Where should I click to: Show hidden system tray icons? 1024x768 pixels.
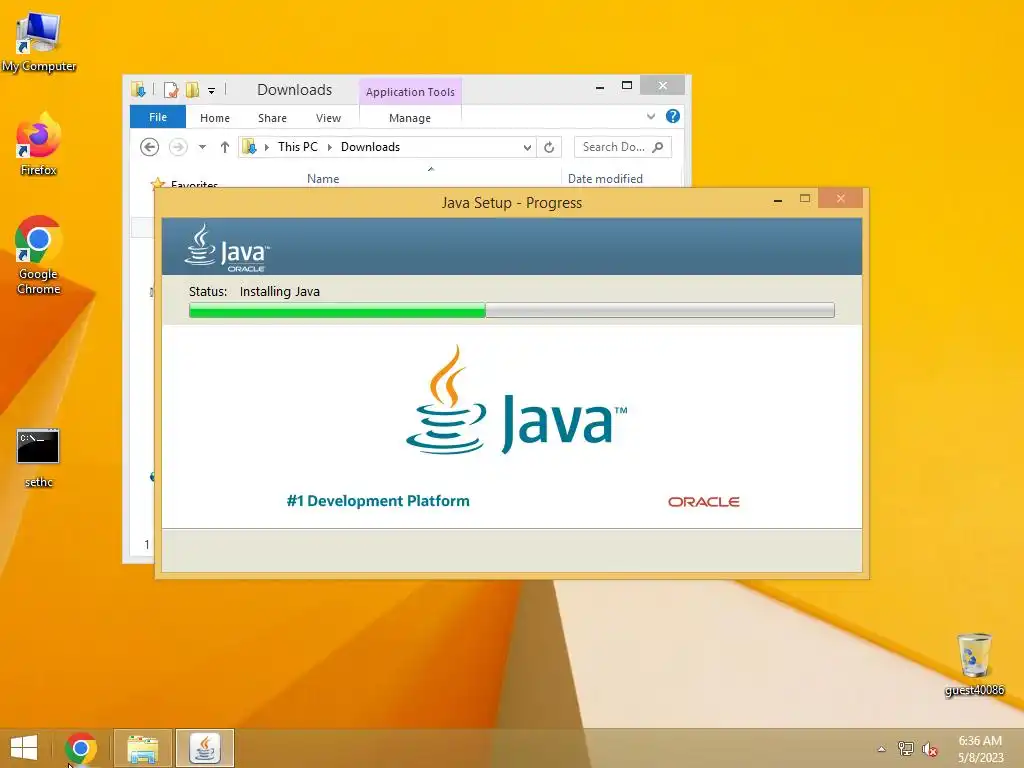pos(881,749)
